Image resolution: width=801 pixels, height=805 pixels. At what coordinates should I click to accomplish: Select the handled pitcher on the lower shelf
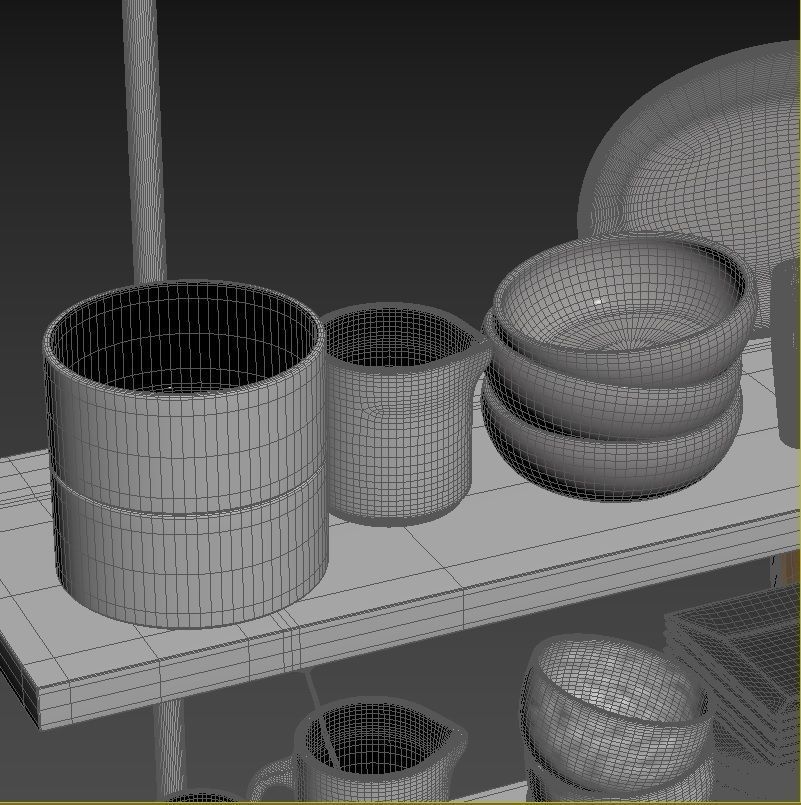(359, 752)
